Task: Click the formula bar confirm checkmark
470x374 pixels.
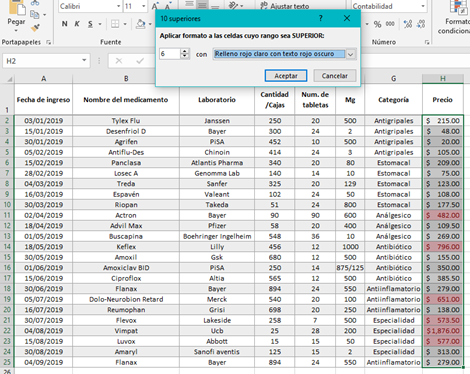Action: point(140,61)
